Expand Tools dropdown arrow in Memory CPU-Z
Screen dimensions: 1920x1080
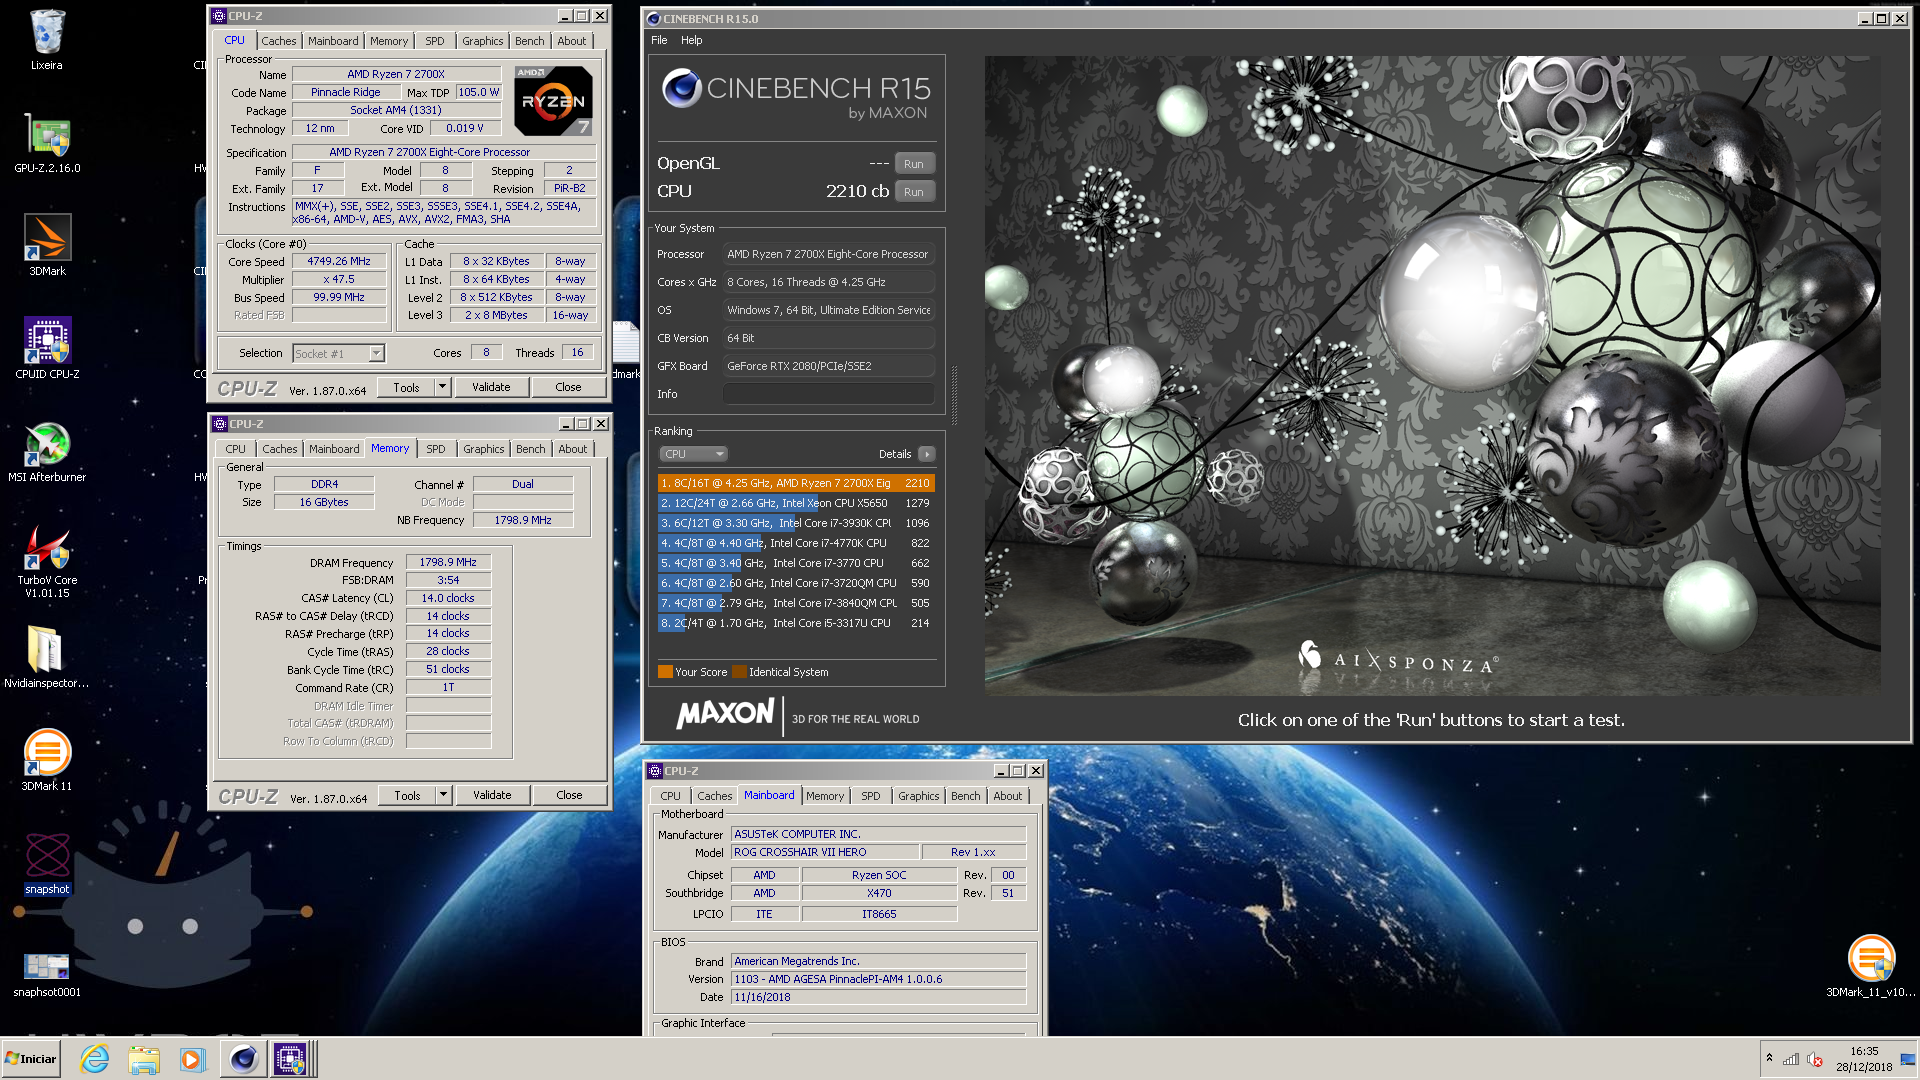coord(443,795)
